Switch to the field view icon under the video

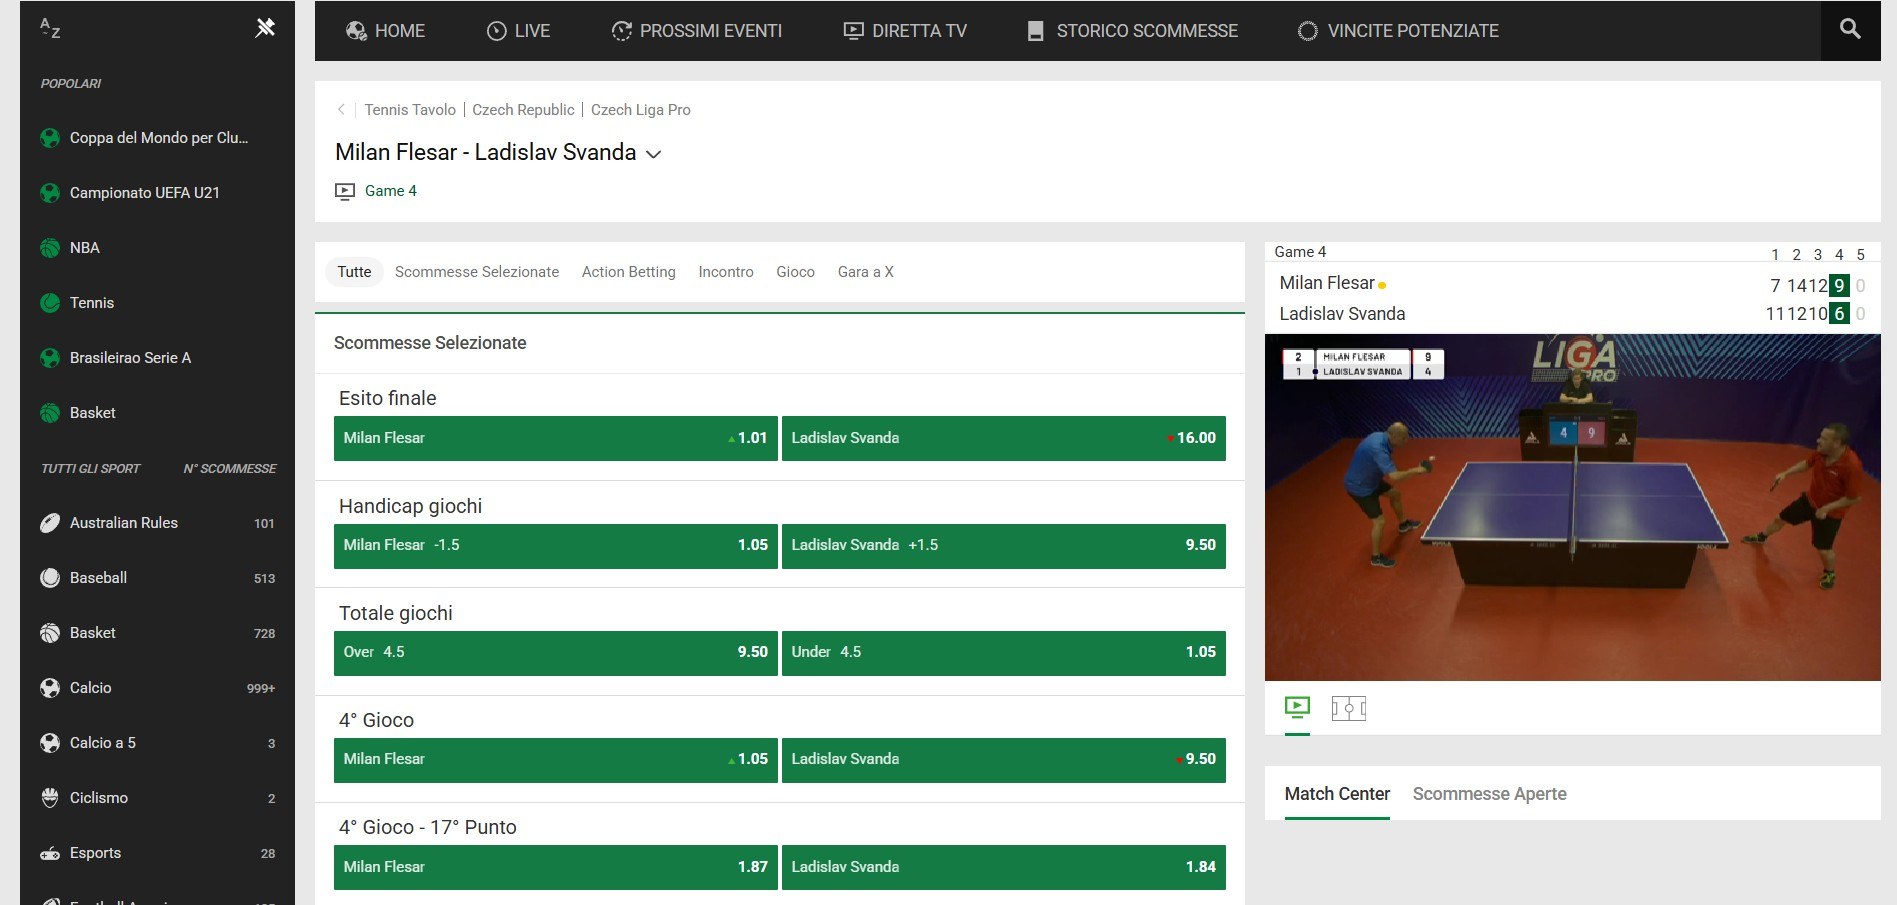coord(1349,709)
